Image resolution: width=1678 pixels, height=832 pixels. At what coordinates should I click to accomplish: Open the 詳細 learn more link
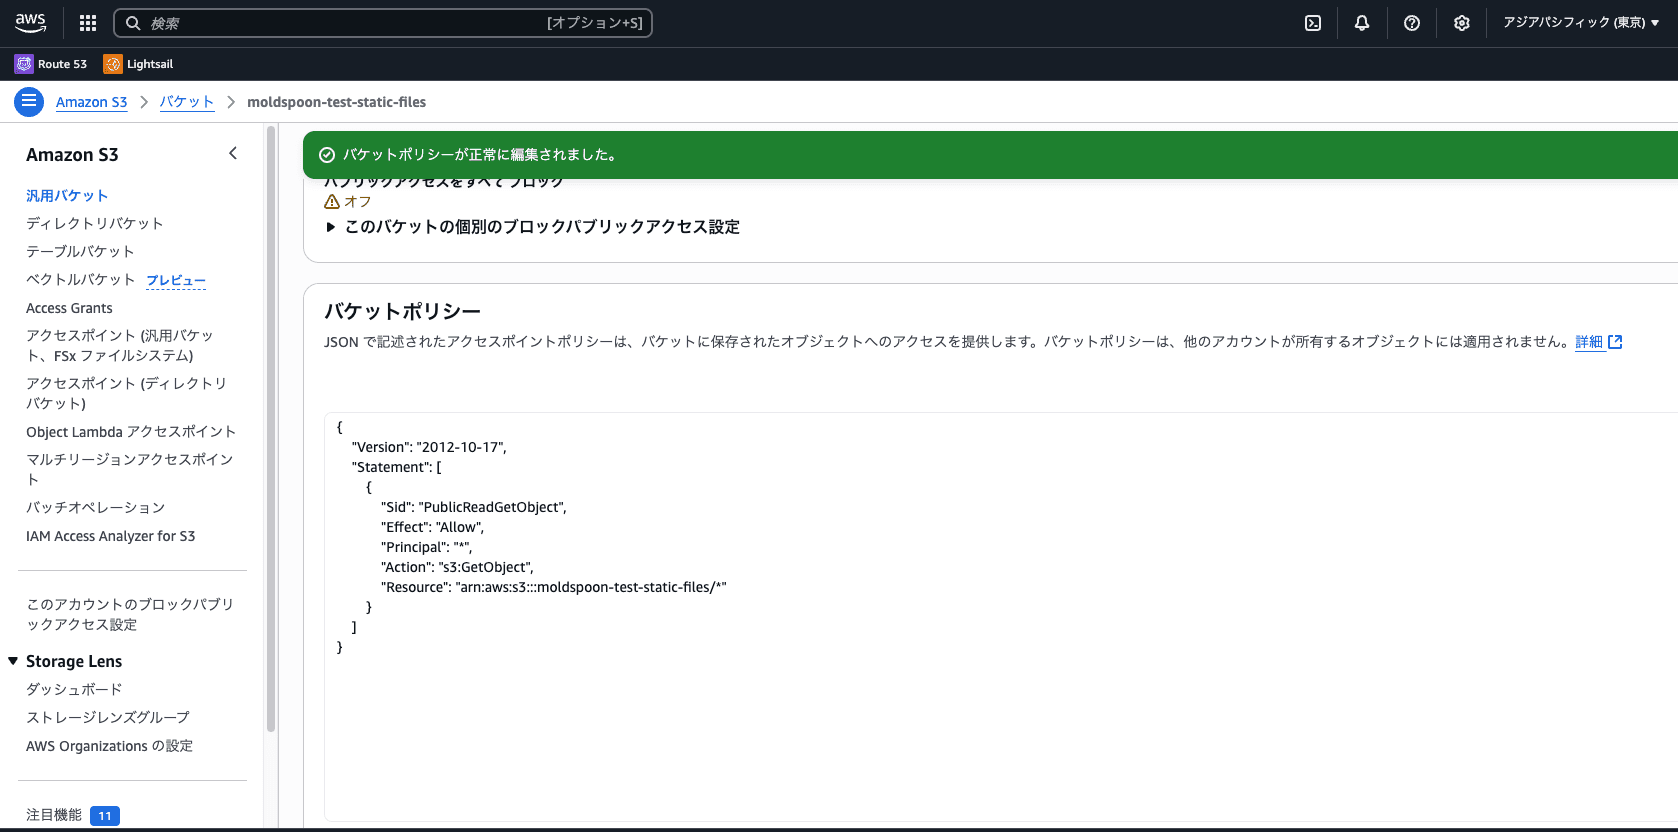tap(1589, 342)
